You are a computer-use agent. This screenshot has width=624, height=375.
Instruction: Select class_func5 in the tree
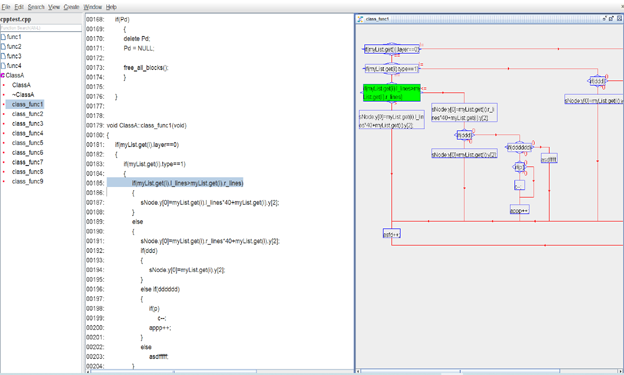click(27, 143)
